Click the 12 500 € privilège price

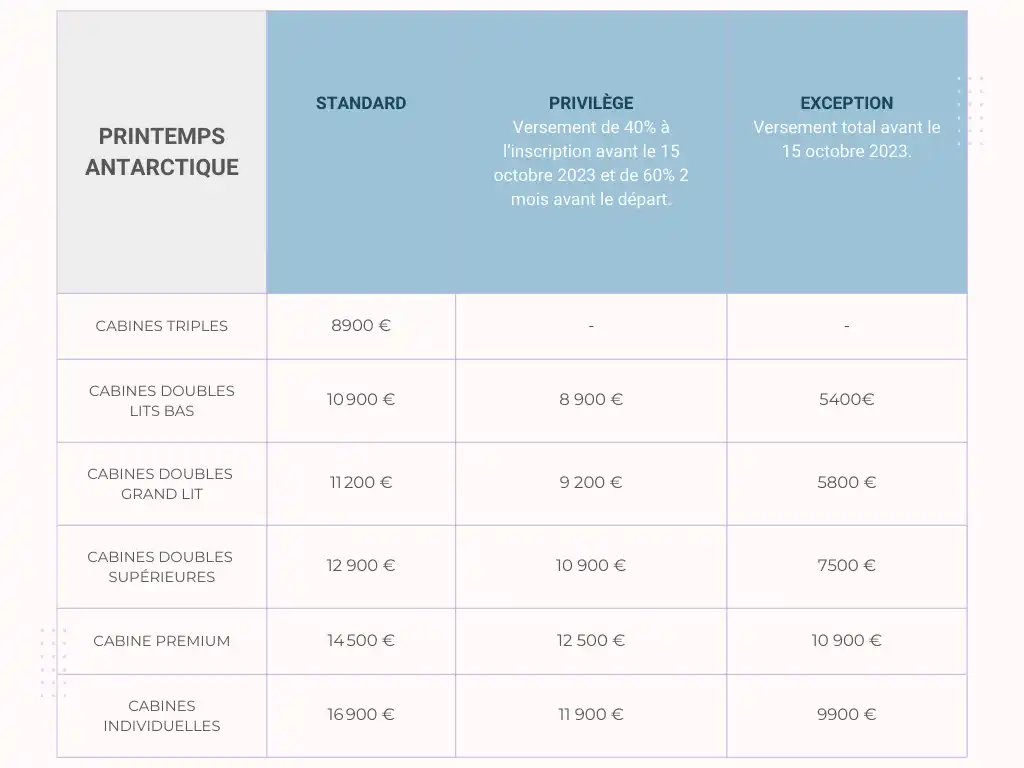point(591,640)
